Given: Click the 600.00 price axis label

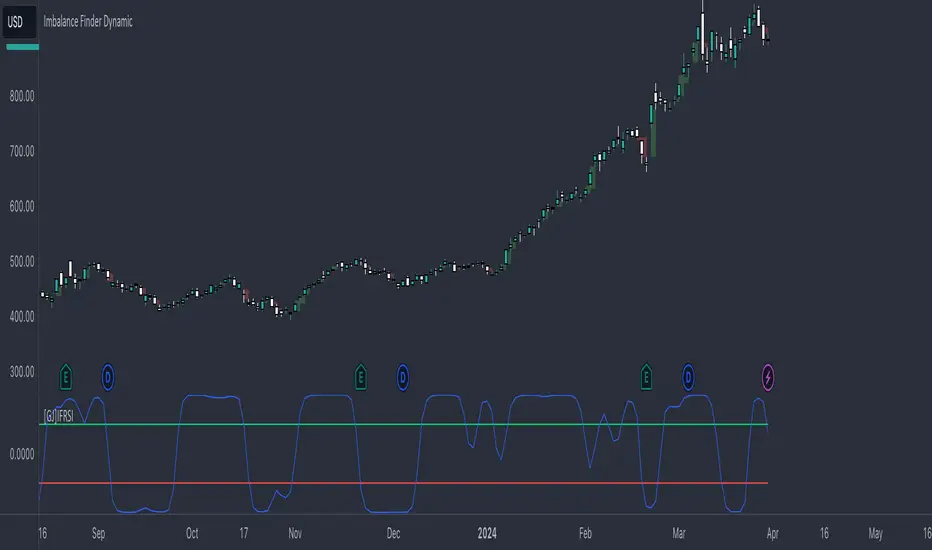Looking at the screenshot, I should (x=22, y=206).
